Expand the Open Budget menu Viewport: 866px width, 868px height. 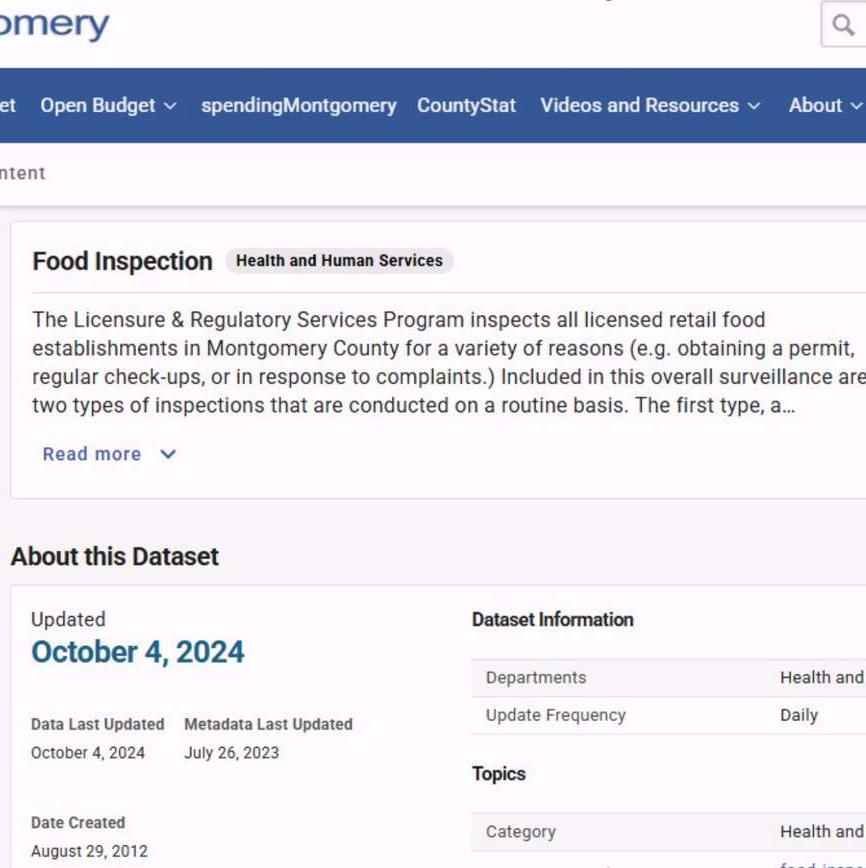(108, 105)
